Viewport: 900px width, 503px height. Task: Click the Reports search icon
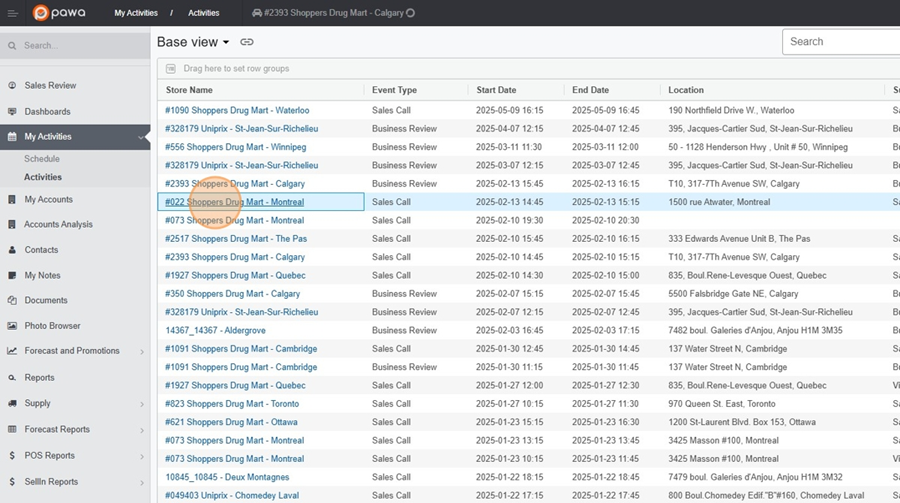click(x=12, y=377)
